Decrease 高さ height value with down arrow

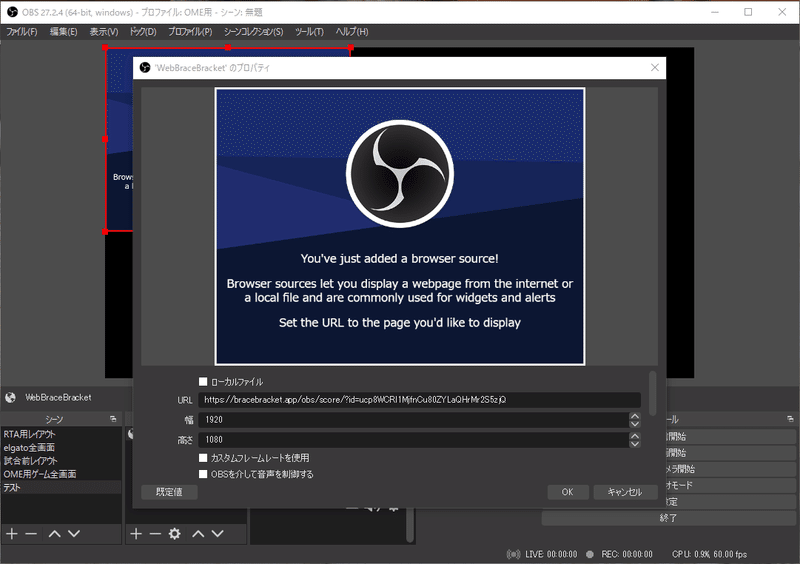pos(635,444)
